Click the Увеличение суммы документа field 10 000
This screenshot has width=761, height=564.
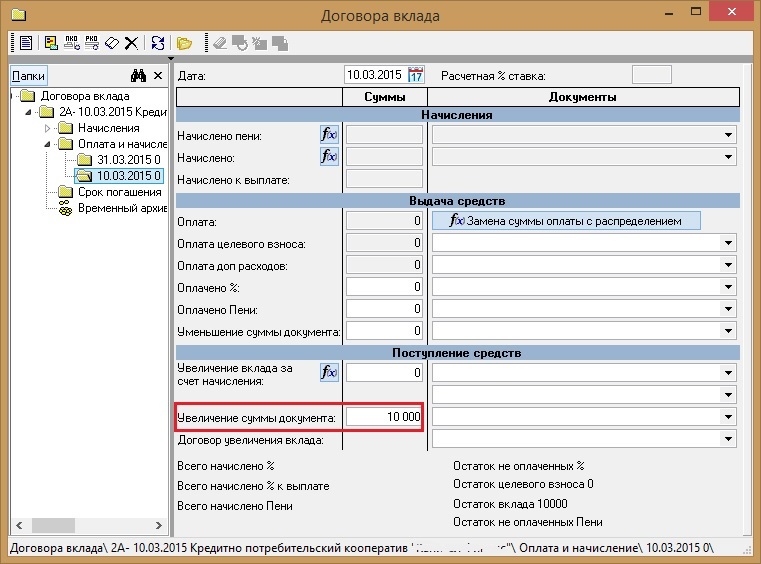(x=384, y=417)
